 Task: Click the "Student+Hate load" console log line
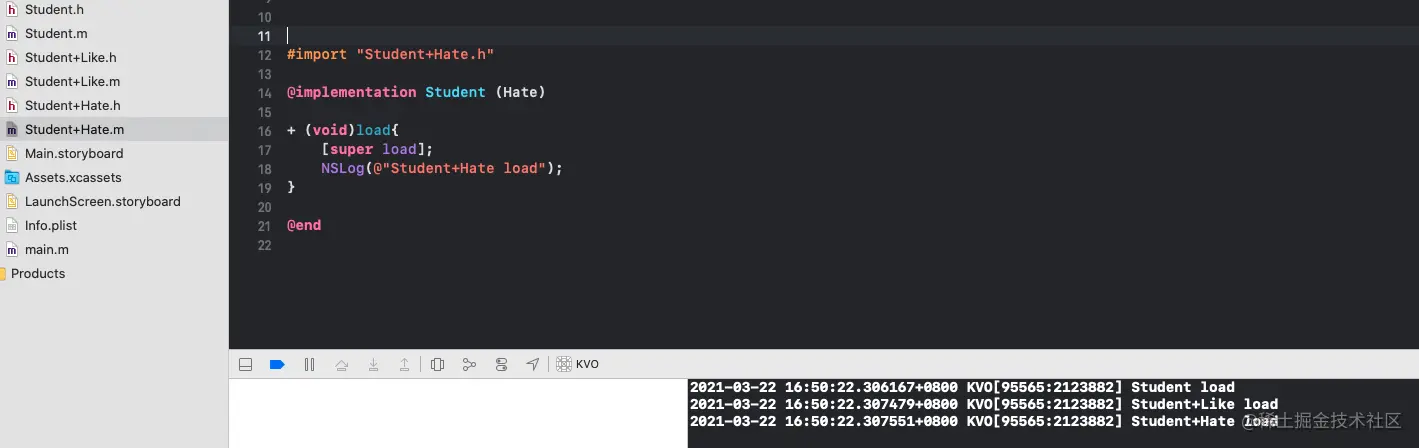pyautogui.click(x=984, y=421)
